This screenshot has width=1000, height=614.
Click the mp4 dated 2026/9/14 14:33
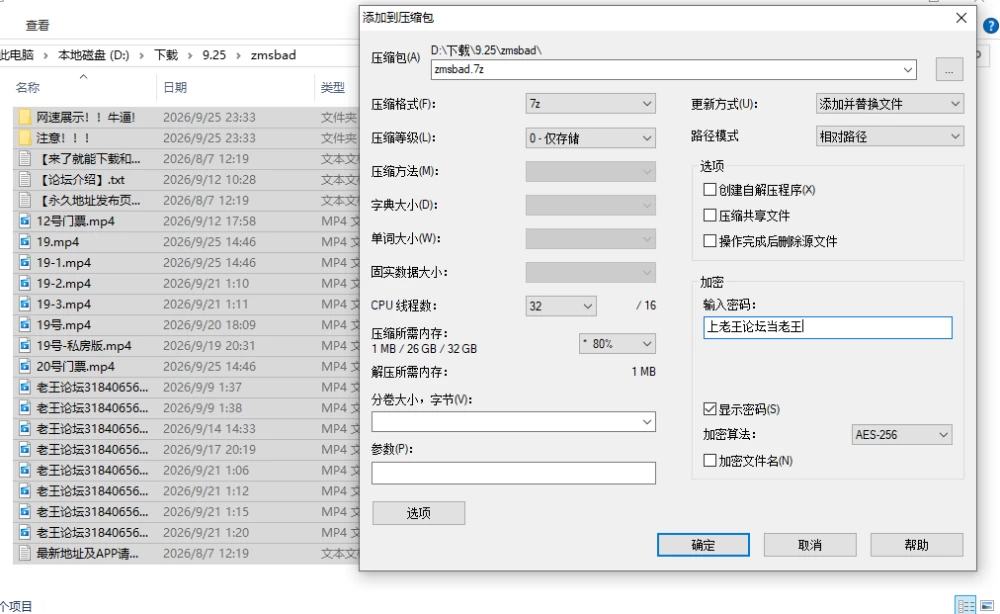[186, 428]
